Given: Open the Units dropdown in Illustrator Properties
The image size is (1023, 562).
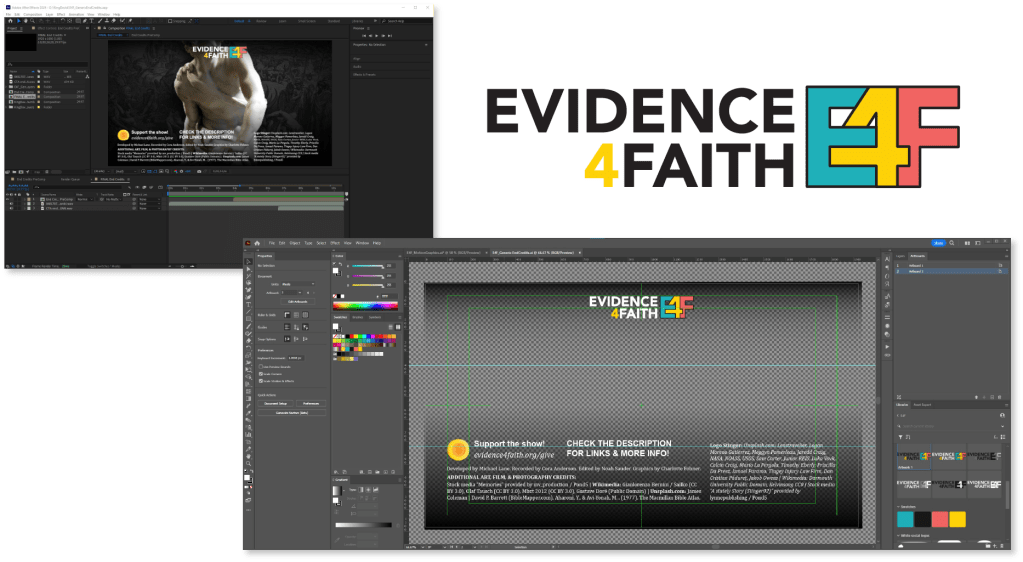Looking at the screenshot, I should pos(298,284).
